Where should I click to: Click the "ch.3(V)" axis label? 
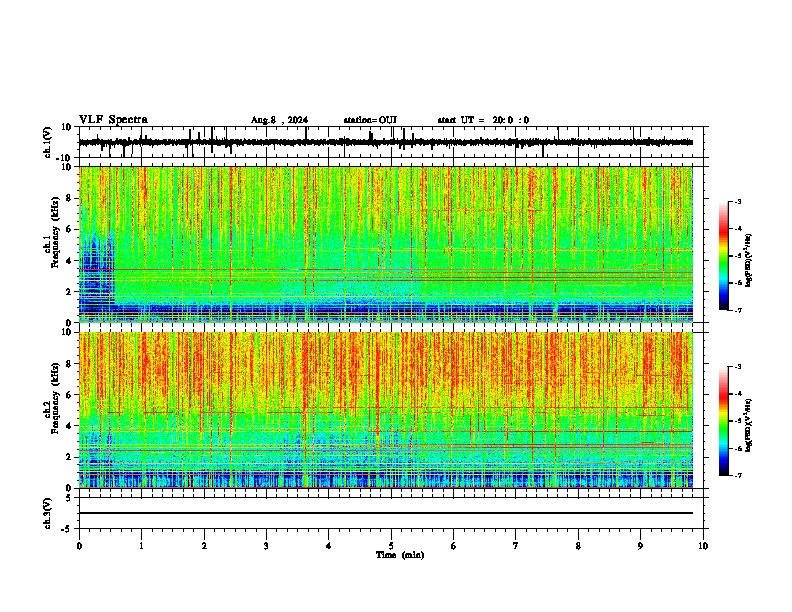[48, 514]
